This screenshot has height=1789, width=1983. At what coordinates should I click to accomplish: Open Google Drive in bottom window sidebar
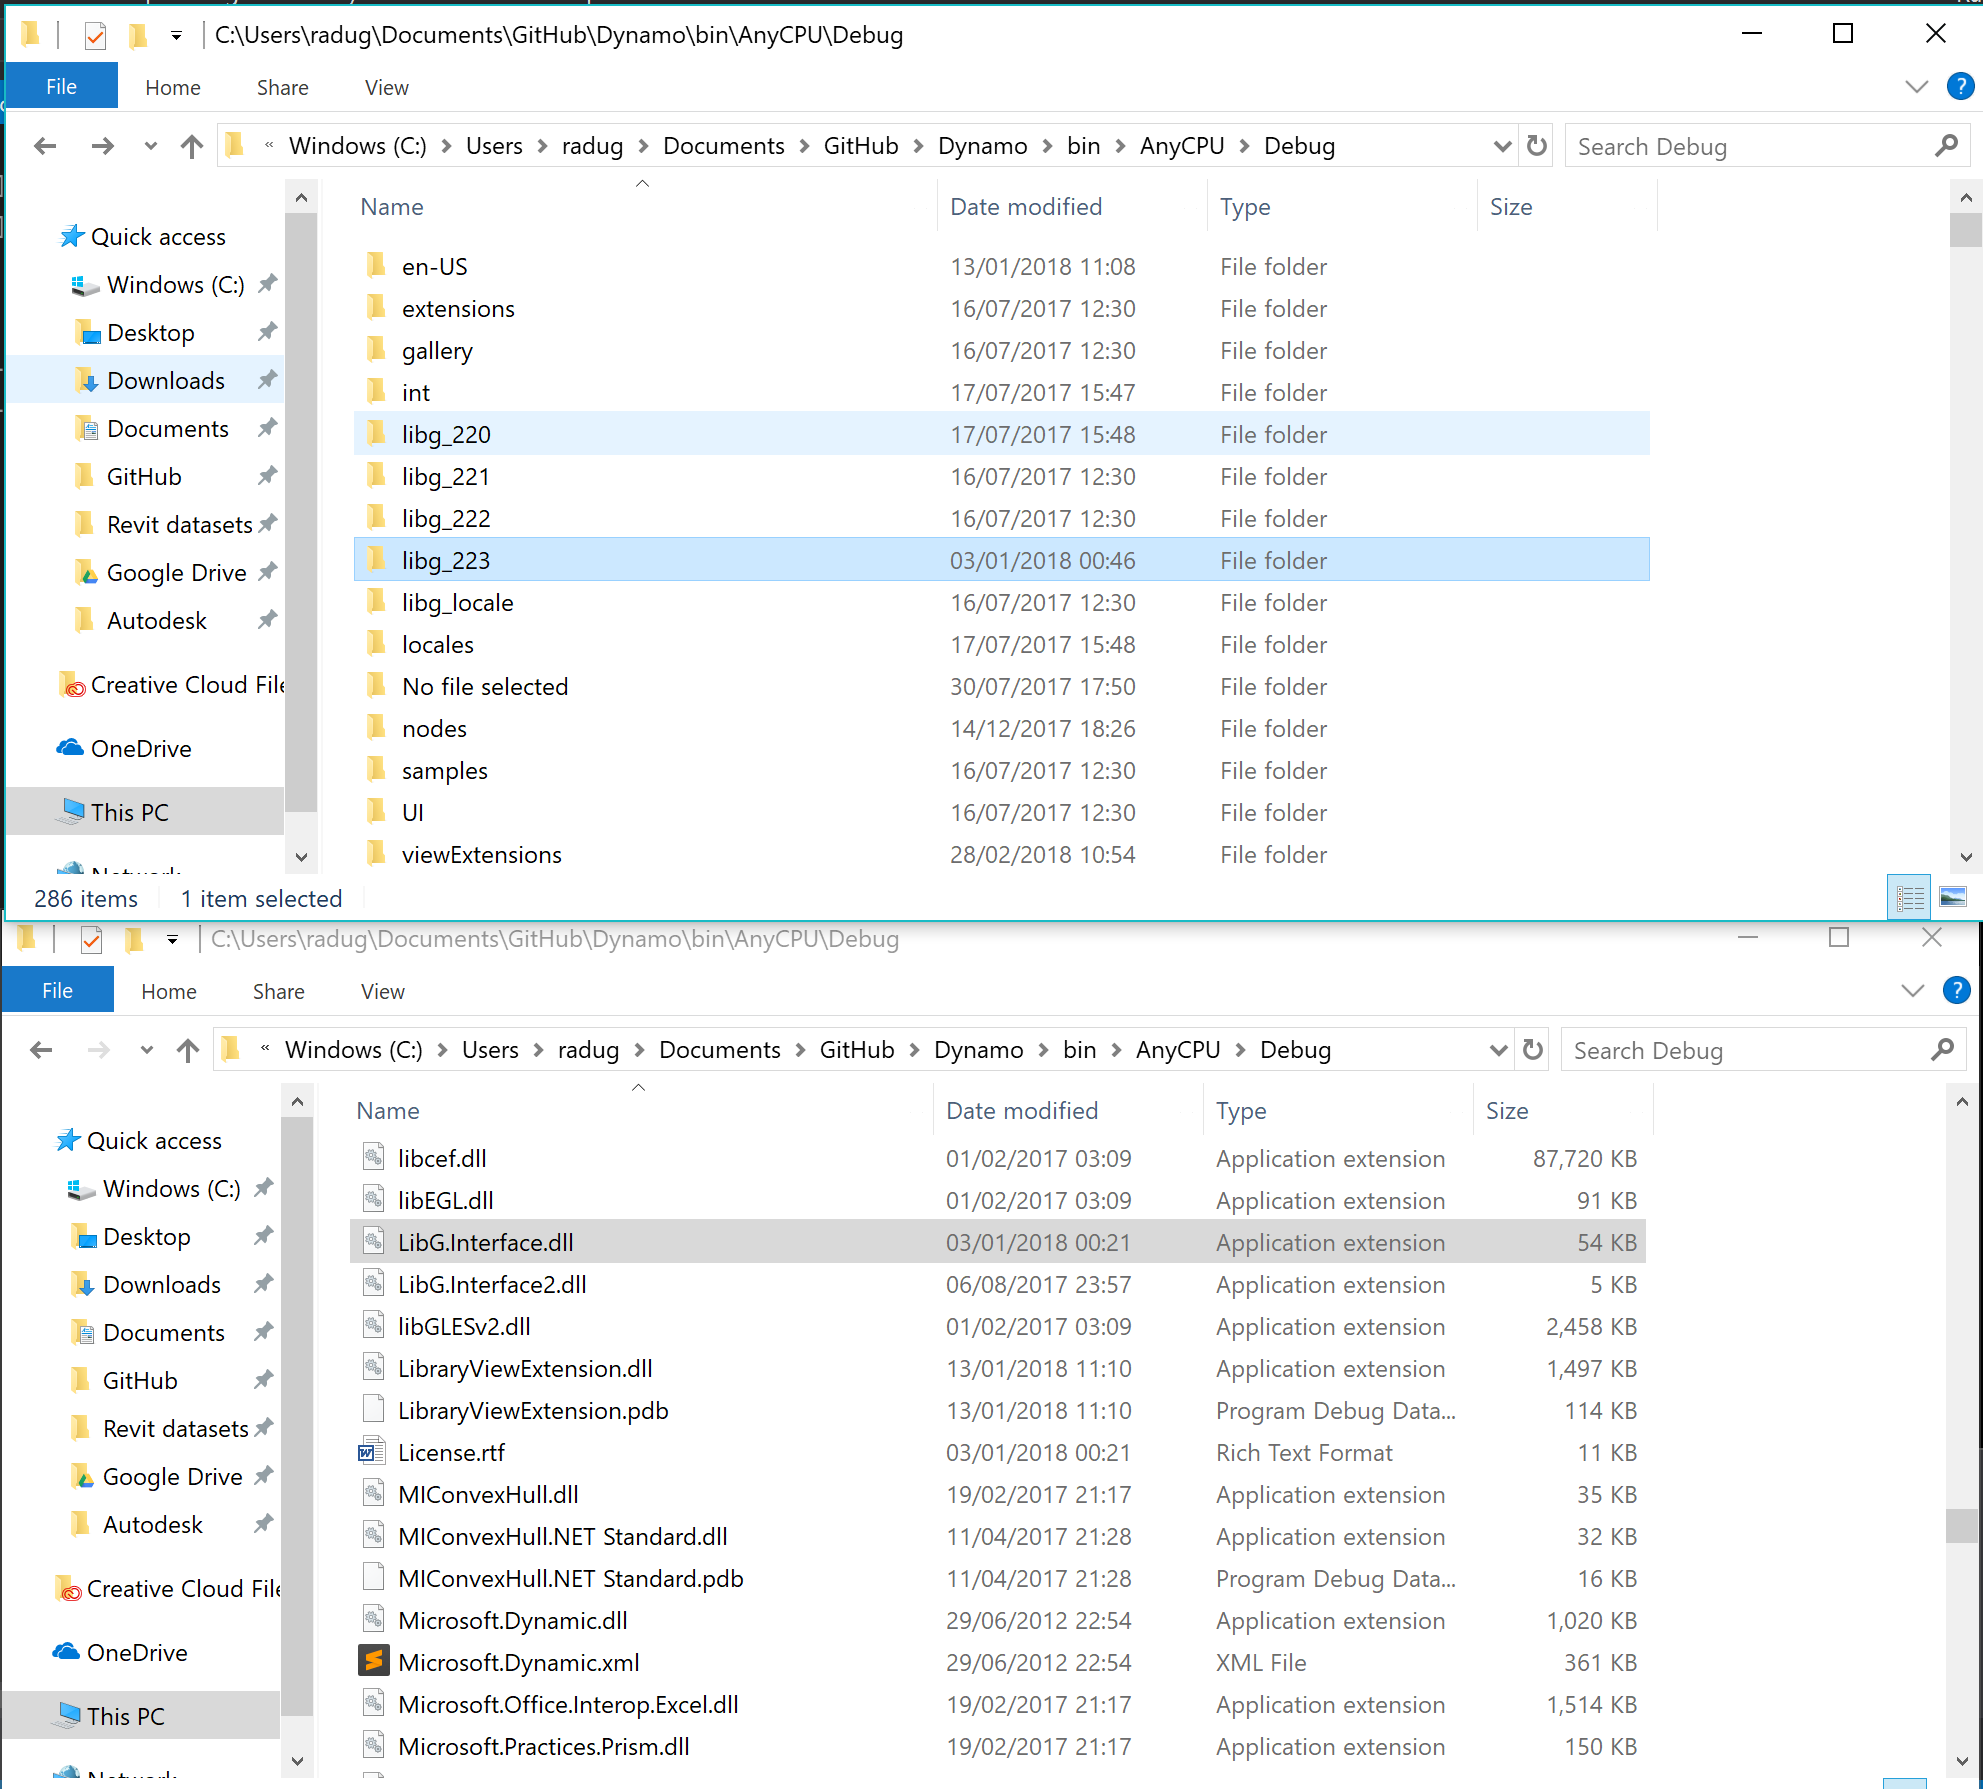pos(172,1477)
